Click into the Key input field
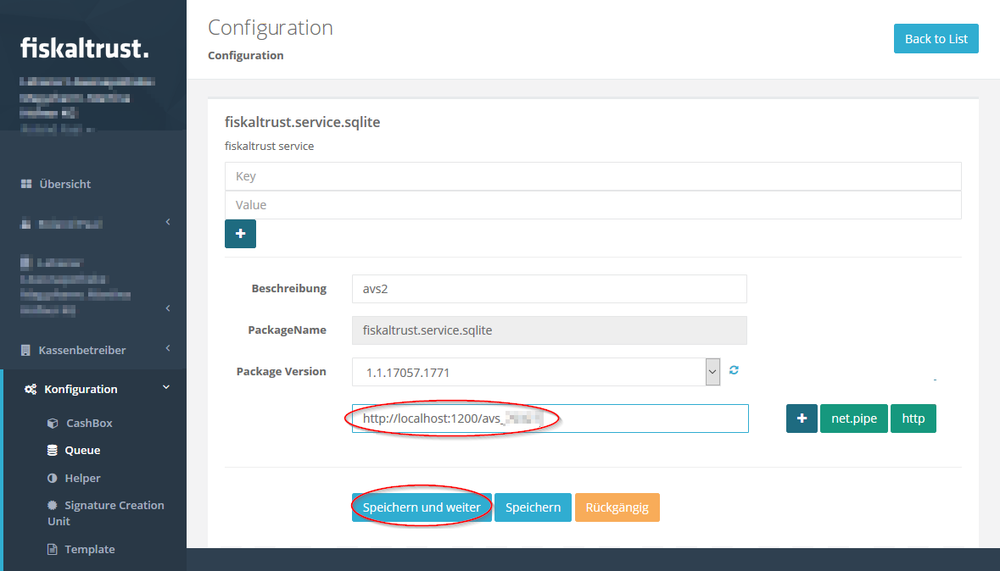This screenshot has width=1000, height=571. click(592, 176)
